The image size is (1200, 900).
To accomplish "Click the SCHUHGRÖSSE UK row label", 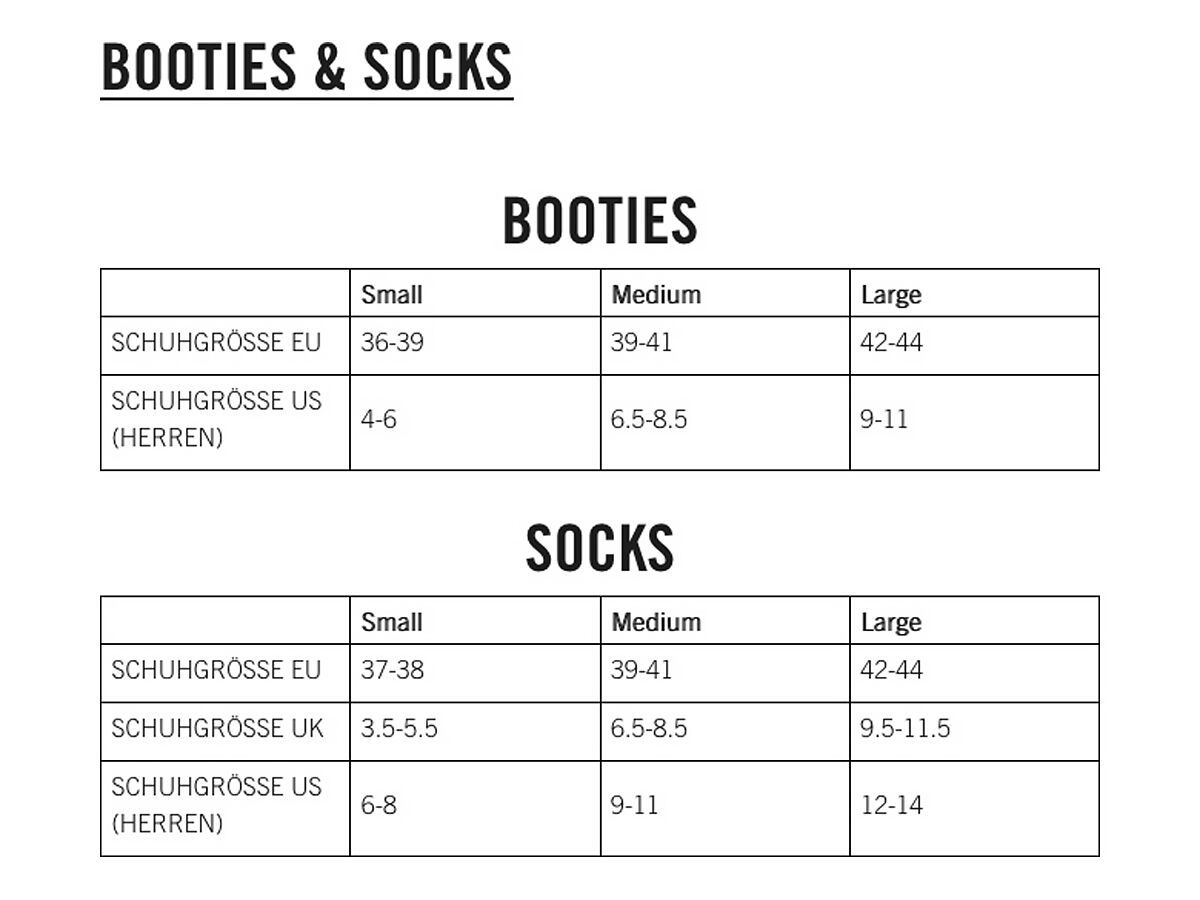I will [217, 729].
